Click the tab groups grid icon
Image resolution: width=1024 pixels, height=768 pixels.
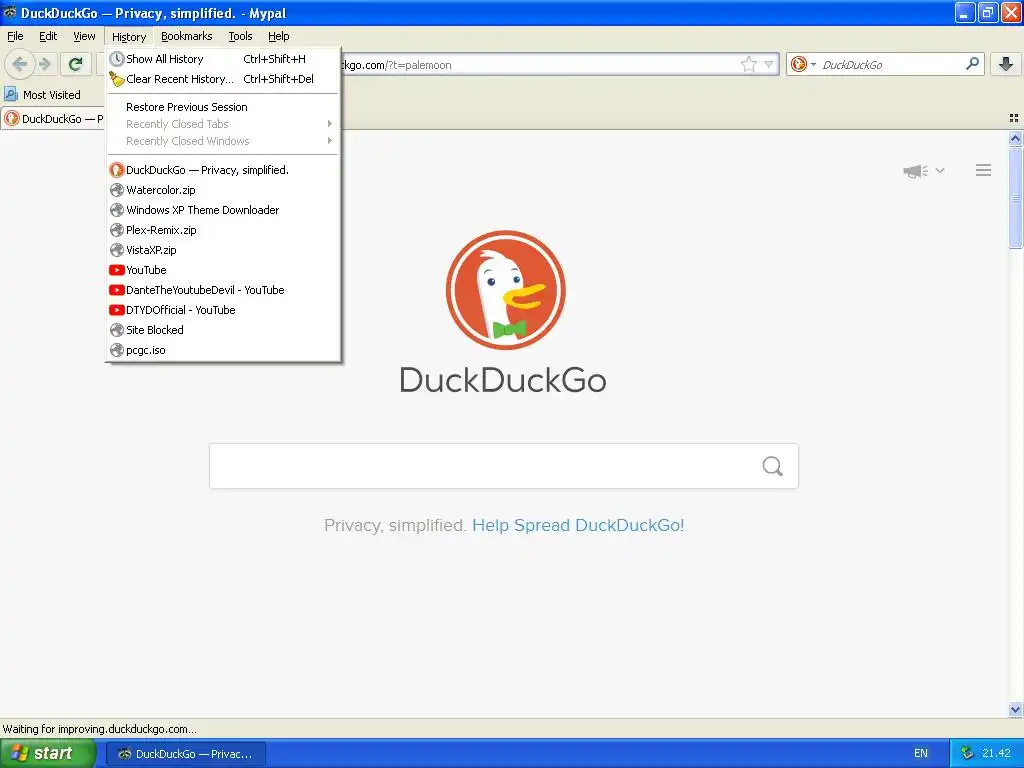click(x=1014, y=118)
